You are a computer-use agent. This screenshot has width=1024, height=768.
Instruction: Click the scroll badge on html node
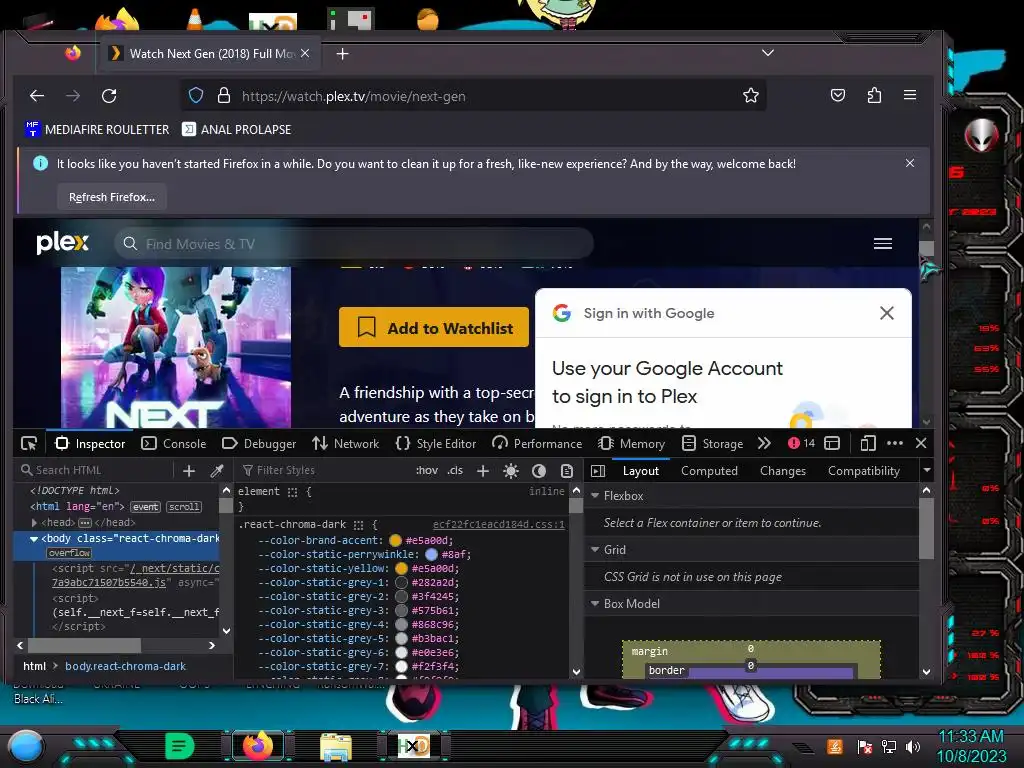coord(184,507)
